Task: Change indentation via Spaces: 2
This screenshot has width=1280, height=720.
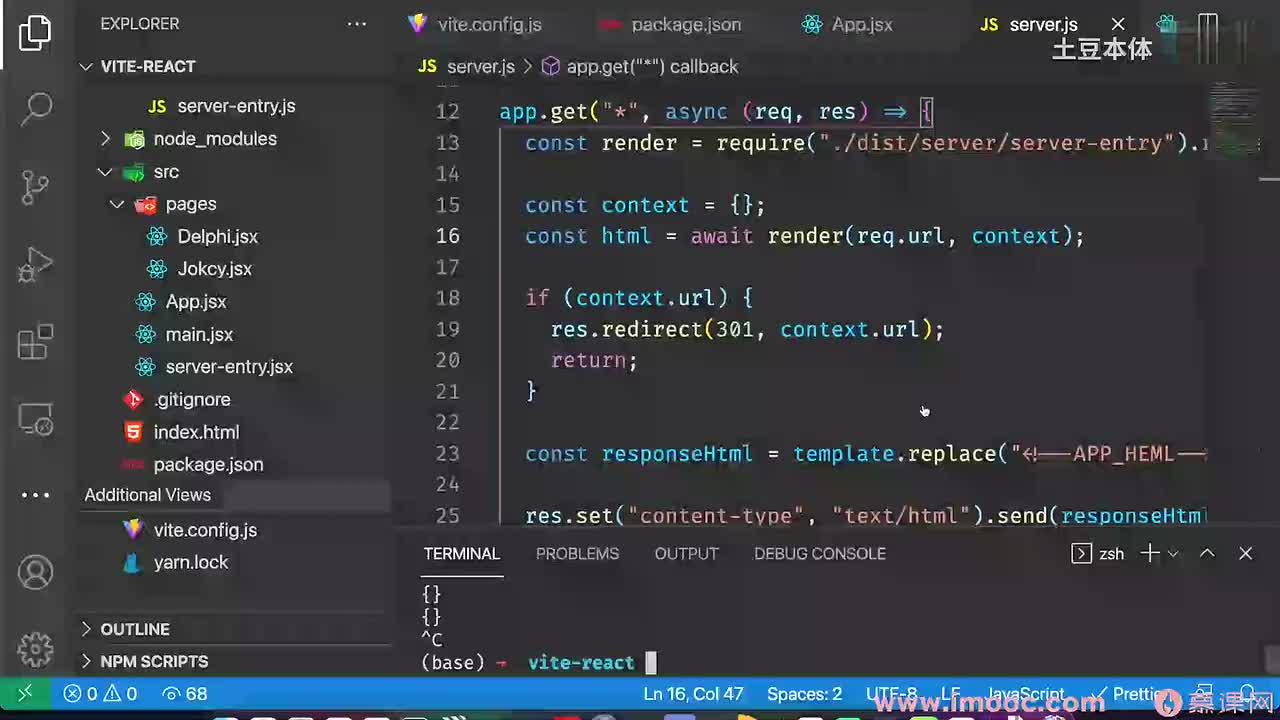Action: tap(804, 694)
